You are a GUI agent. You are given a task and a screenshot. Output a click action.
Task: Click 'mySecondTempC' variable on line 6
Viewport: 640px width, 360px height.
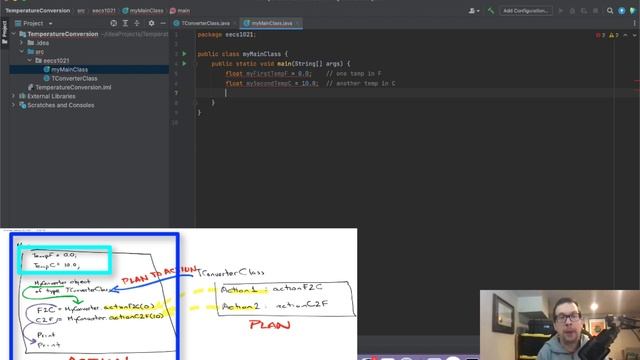click(x=269, y=83)
